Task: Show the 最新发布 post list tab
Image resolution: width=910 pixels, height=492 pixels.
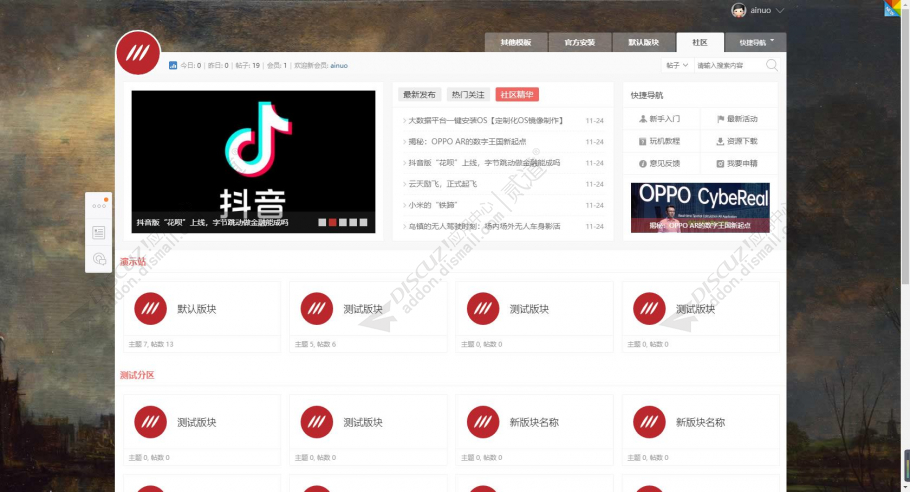Action: 420,95
